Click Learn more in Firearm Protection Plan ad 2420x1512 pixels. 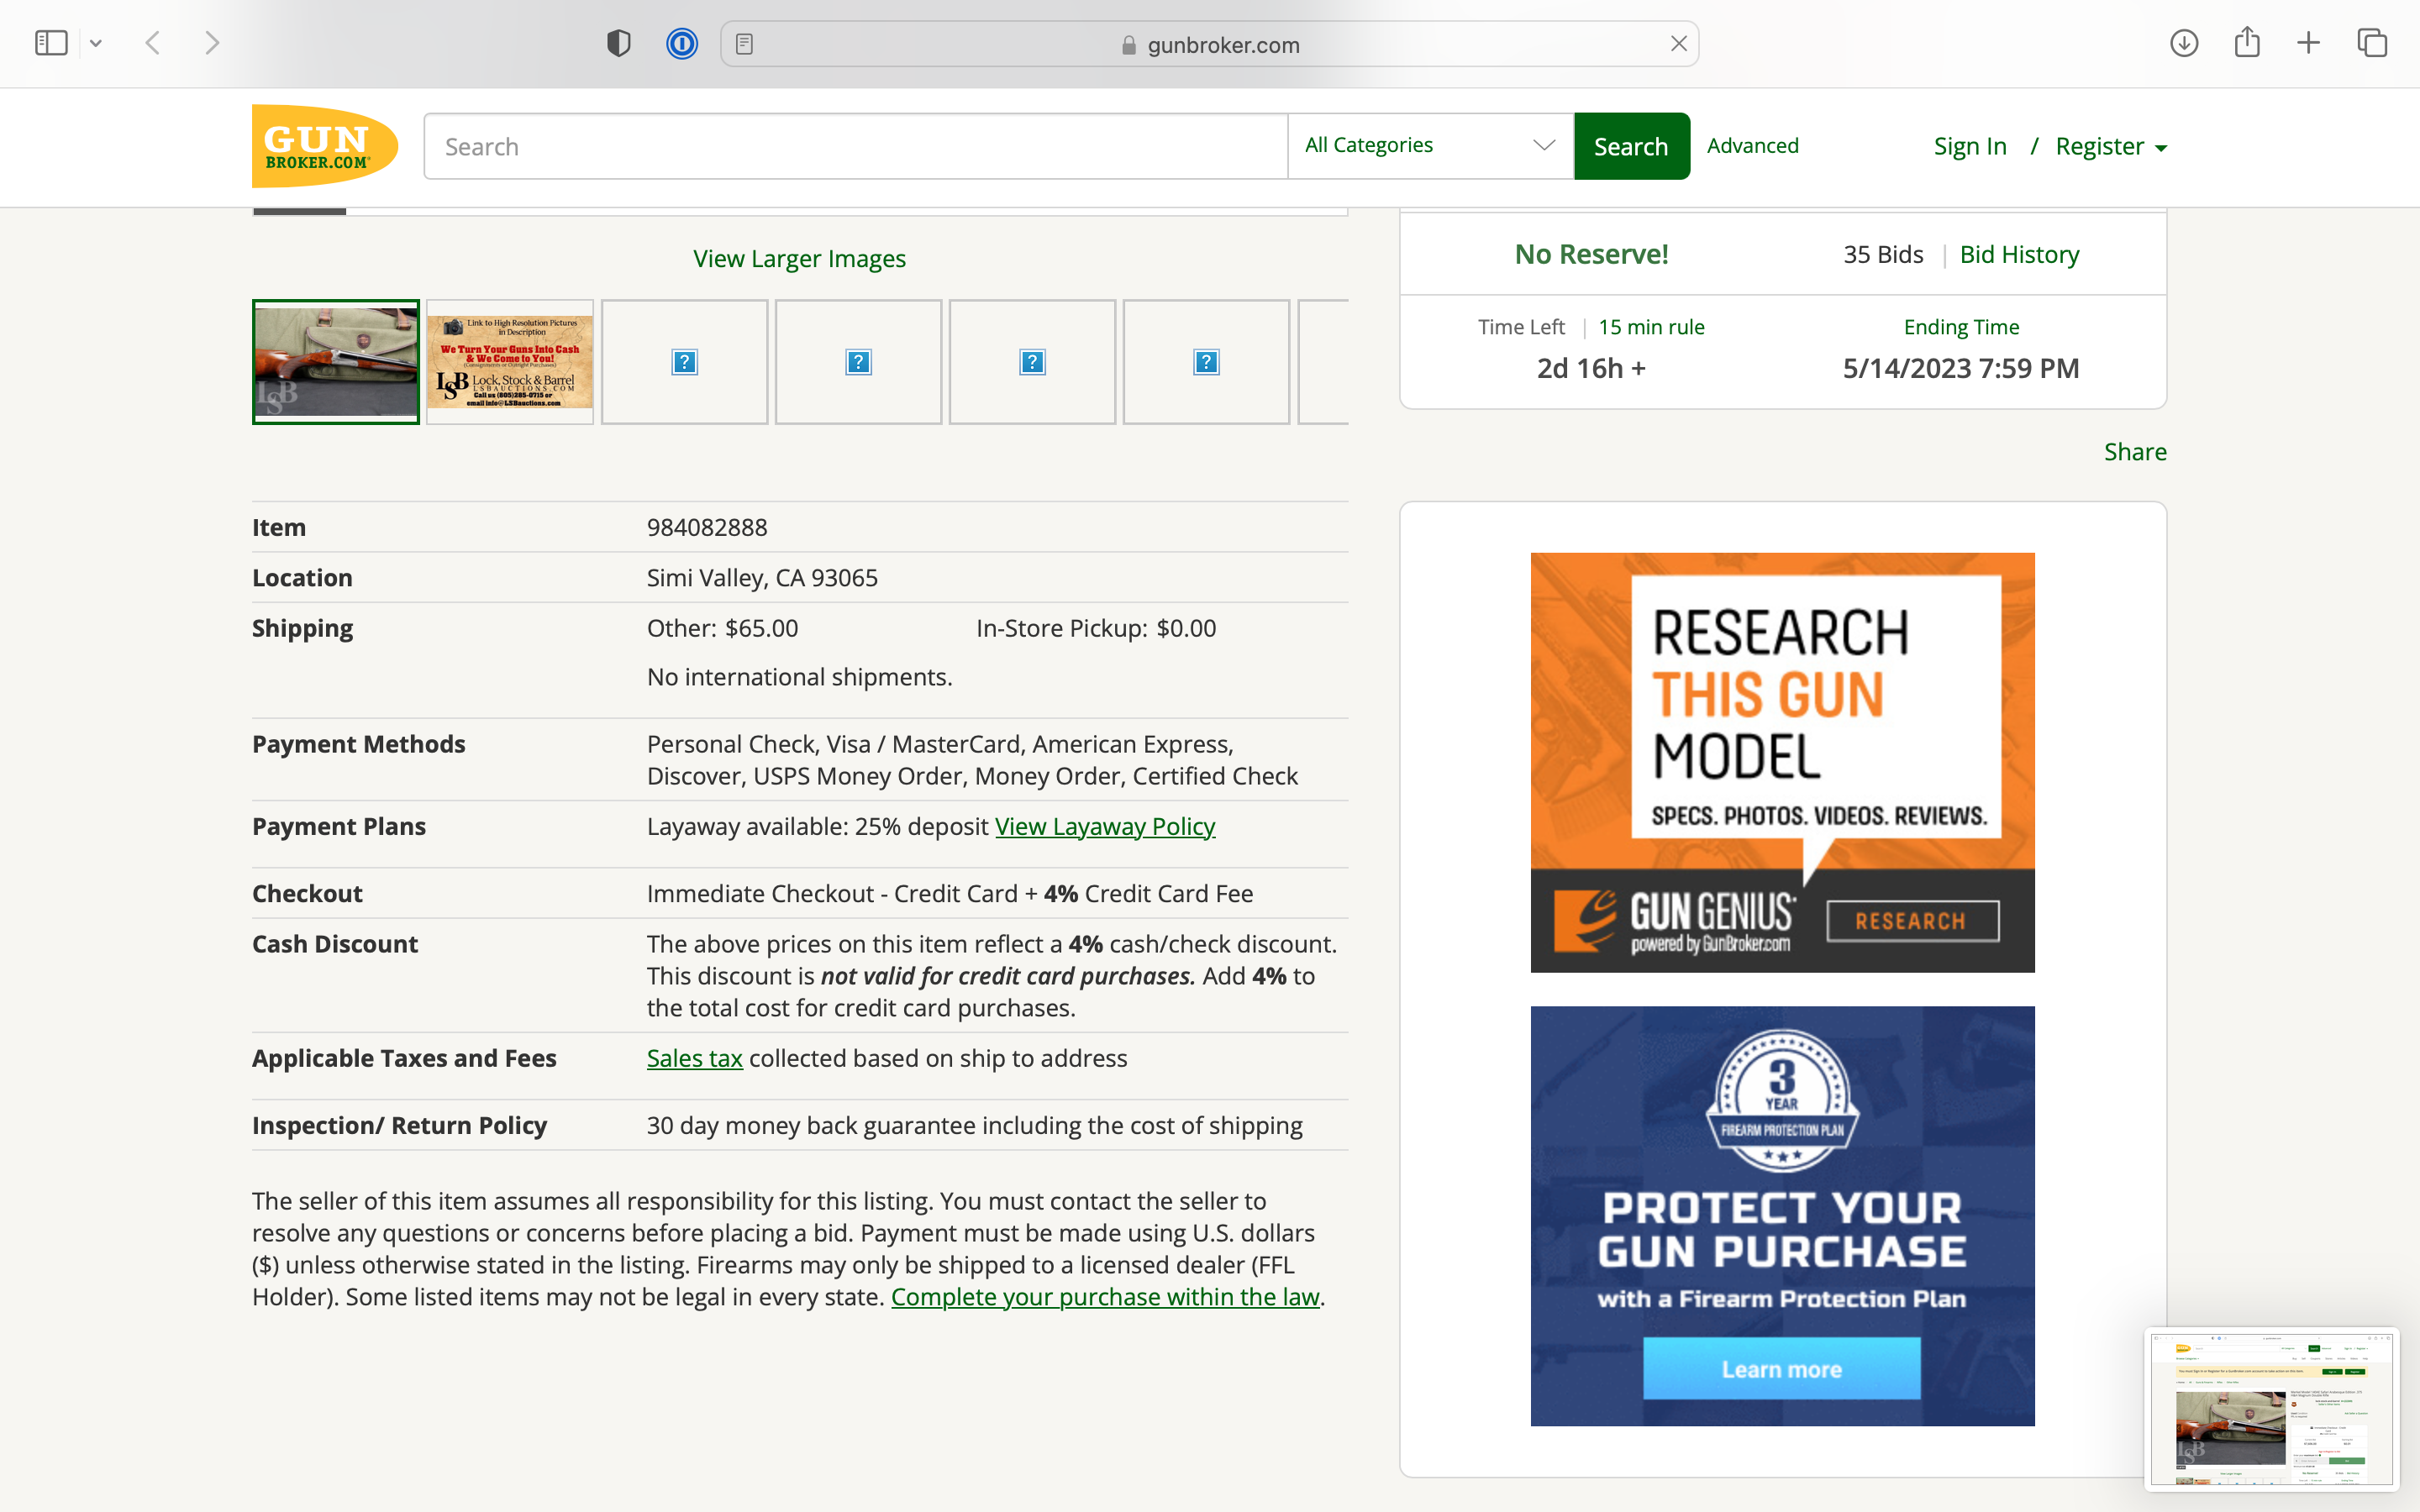(x=1781, y=1369)
